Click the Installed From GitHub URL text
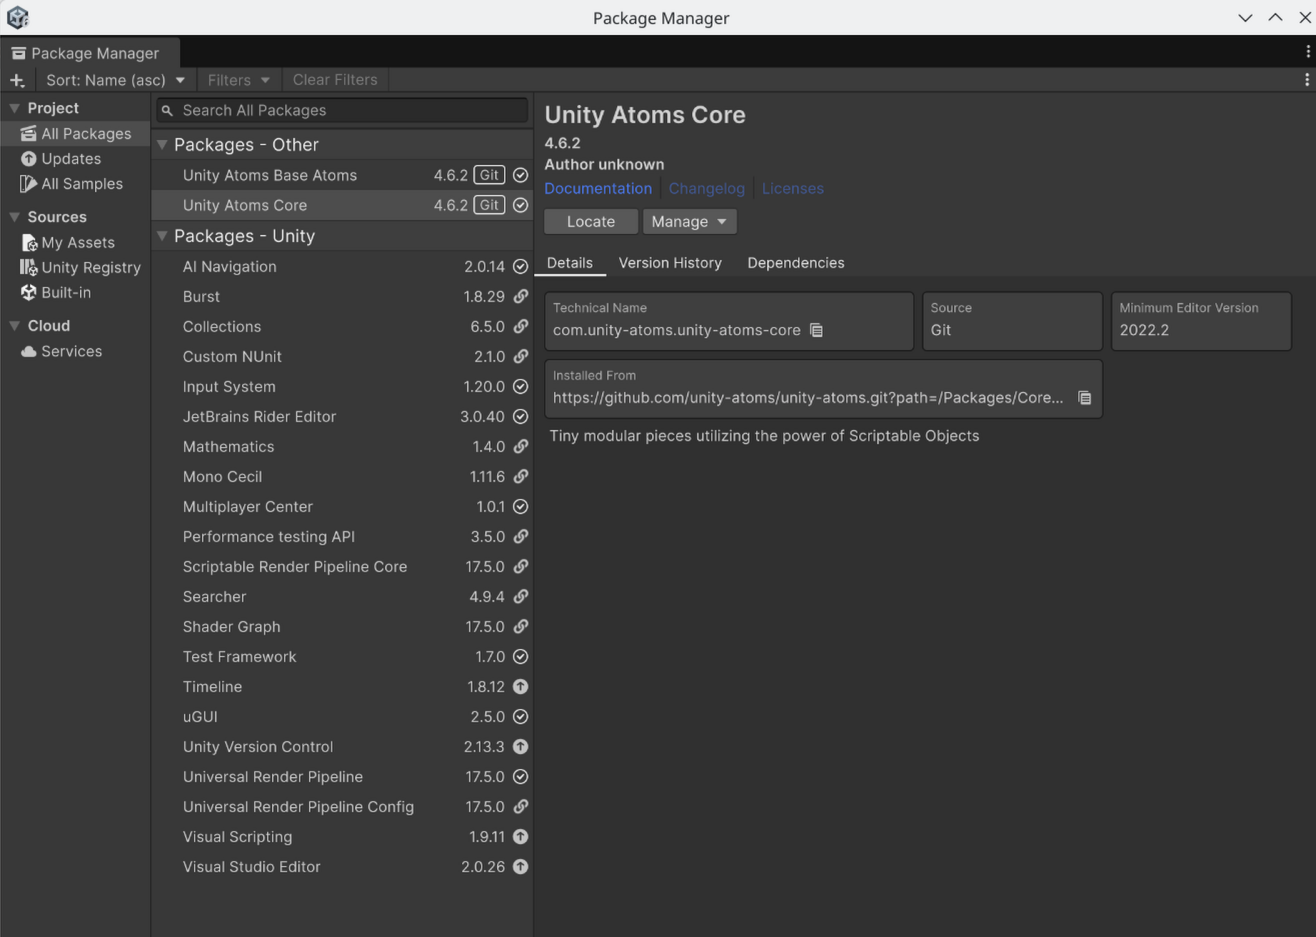The height and width of the screenshot is (937, 1316). pos(808,398)
